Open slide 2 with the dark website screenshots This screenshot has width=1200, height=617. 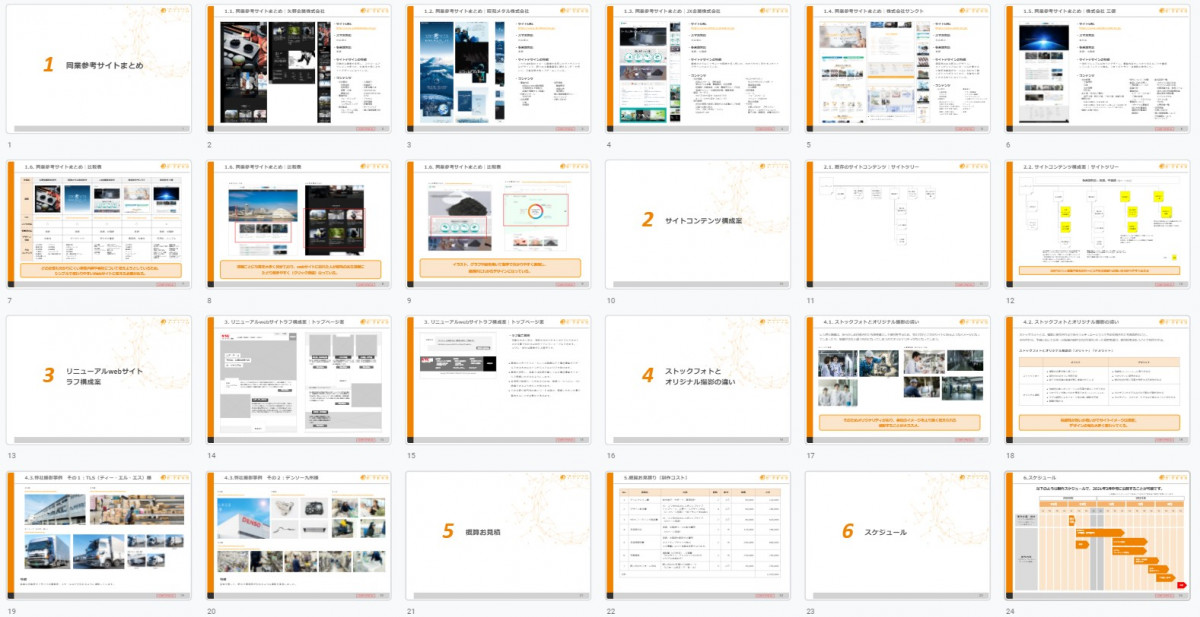(298, 68)
